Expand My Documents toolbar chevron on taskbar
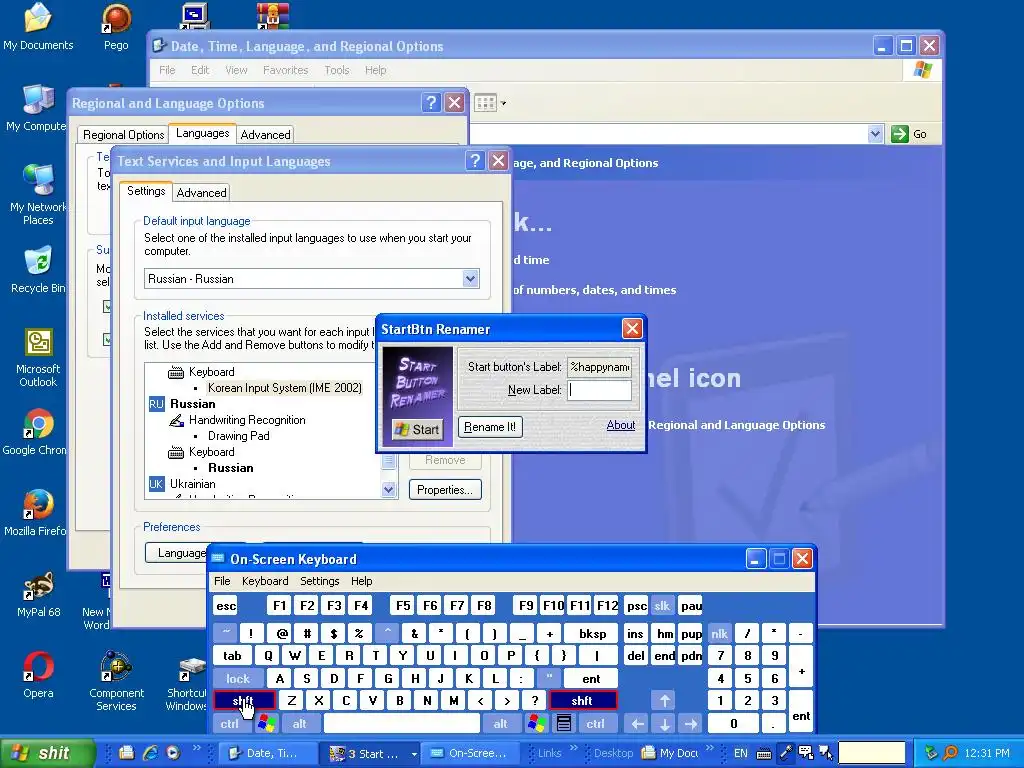Screen dimensions: 1024x768 pyautogui.click(x=711, y=748)
